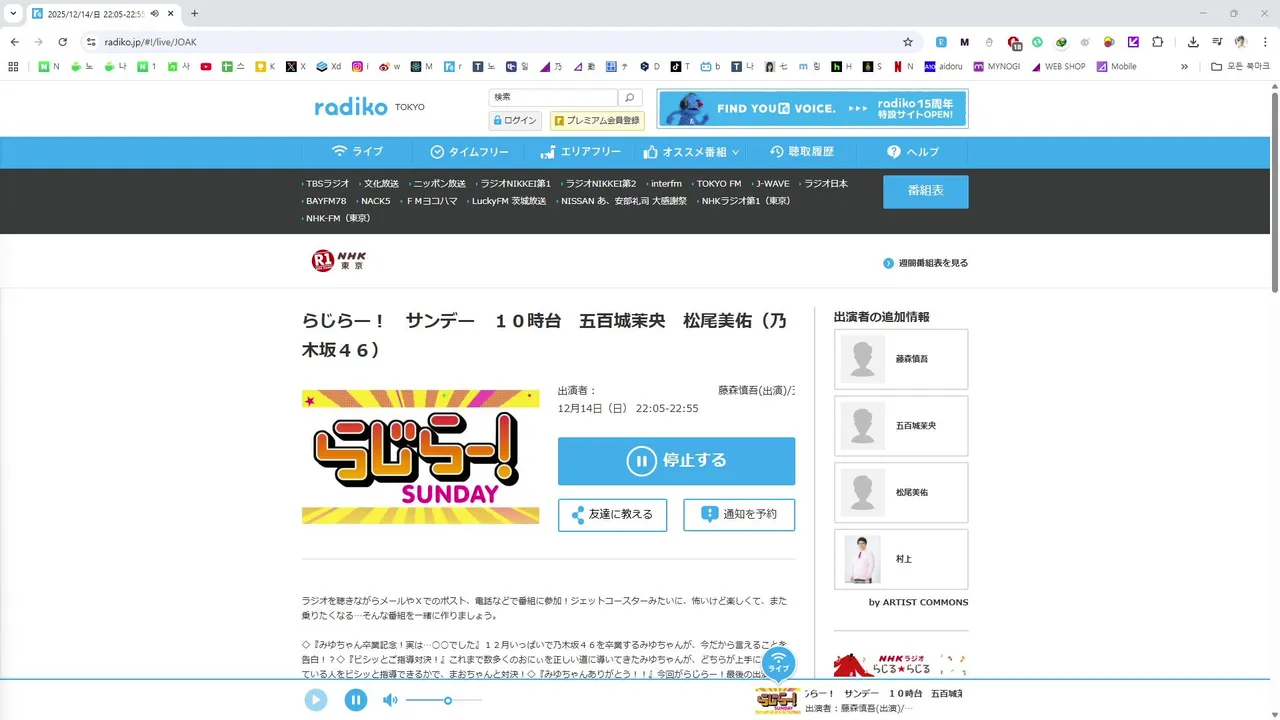This screenshot has width=1280, height=720.
Task: Open the ライブ tab
Action: (357, 152)
